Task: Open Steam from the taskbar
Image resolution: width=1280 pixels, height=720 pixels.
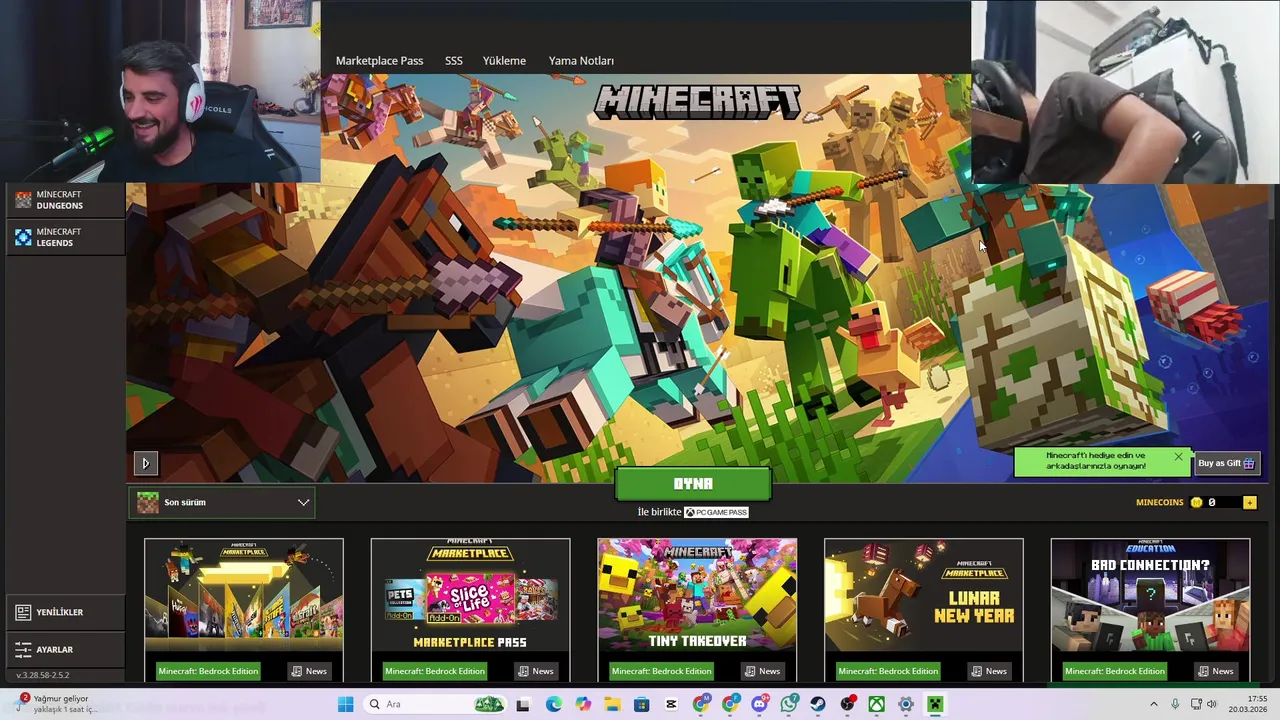Action: (818, 705)
